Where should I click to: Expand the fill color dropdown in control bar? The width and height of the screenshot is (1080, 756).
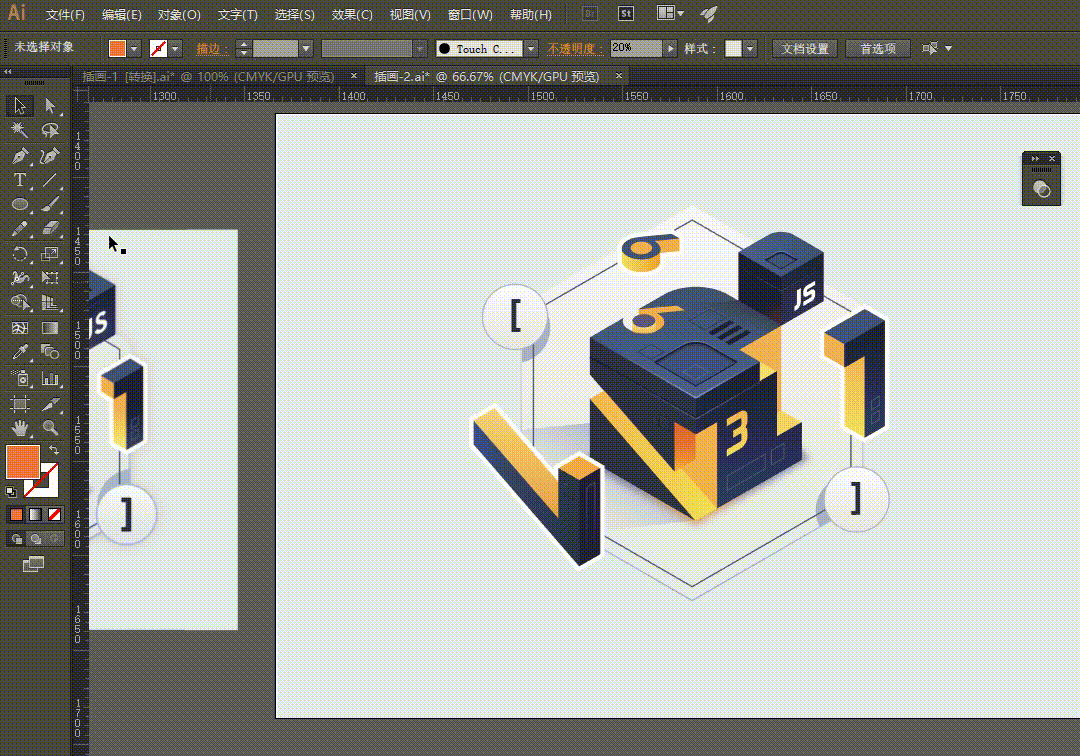pos(134,49)
